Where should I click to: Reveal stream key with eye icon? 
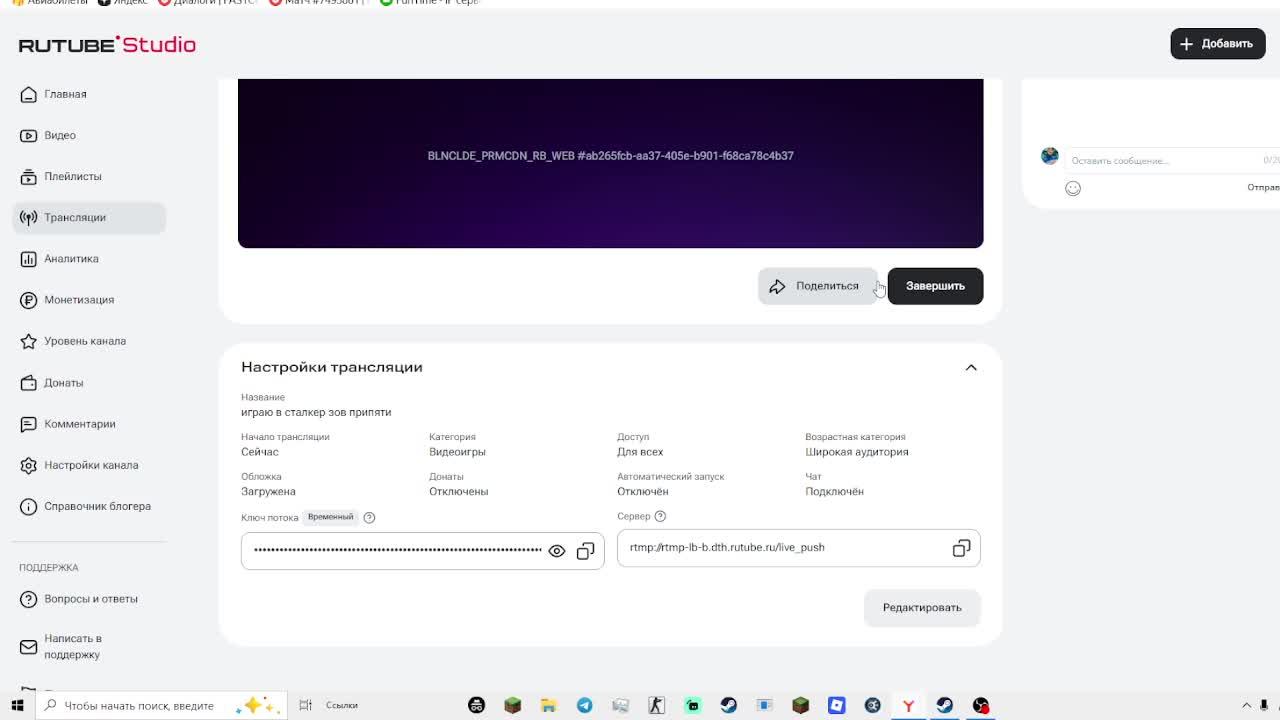tap(557, 551)
